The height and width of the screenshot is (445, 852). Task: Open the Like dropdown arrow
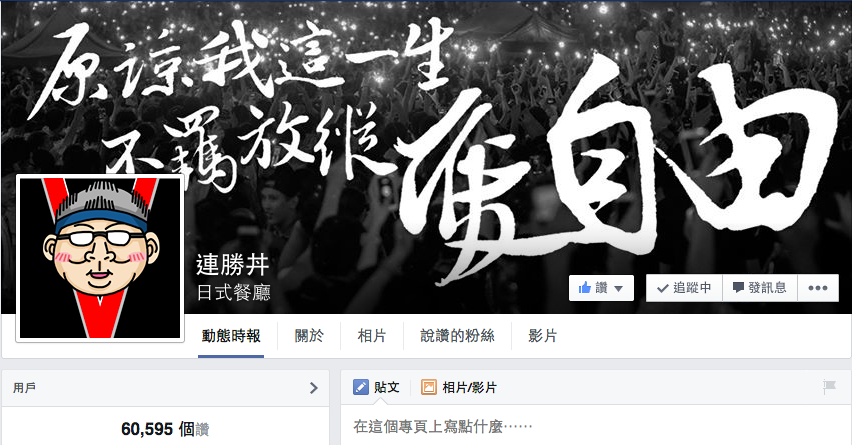(618, 289)
